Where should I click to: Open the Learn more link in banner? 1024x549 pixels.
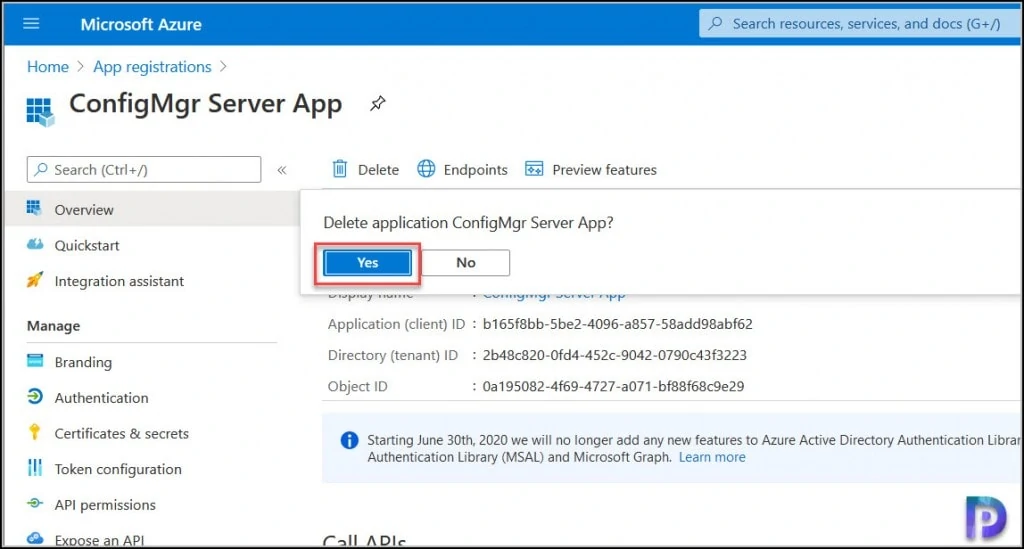pyautogui.click(x=712, y=457)
